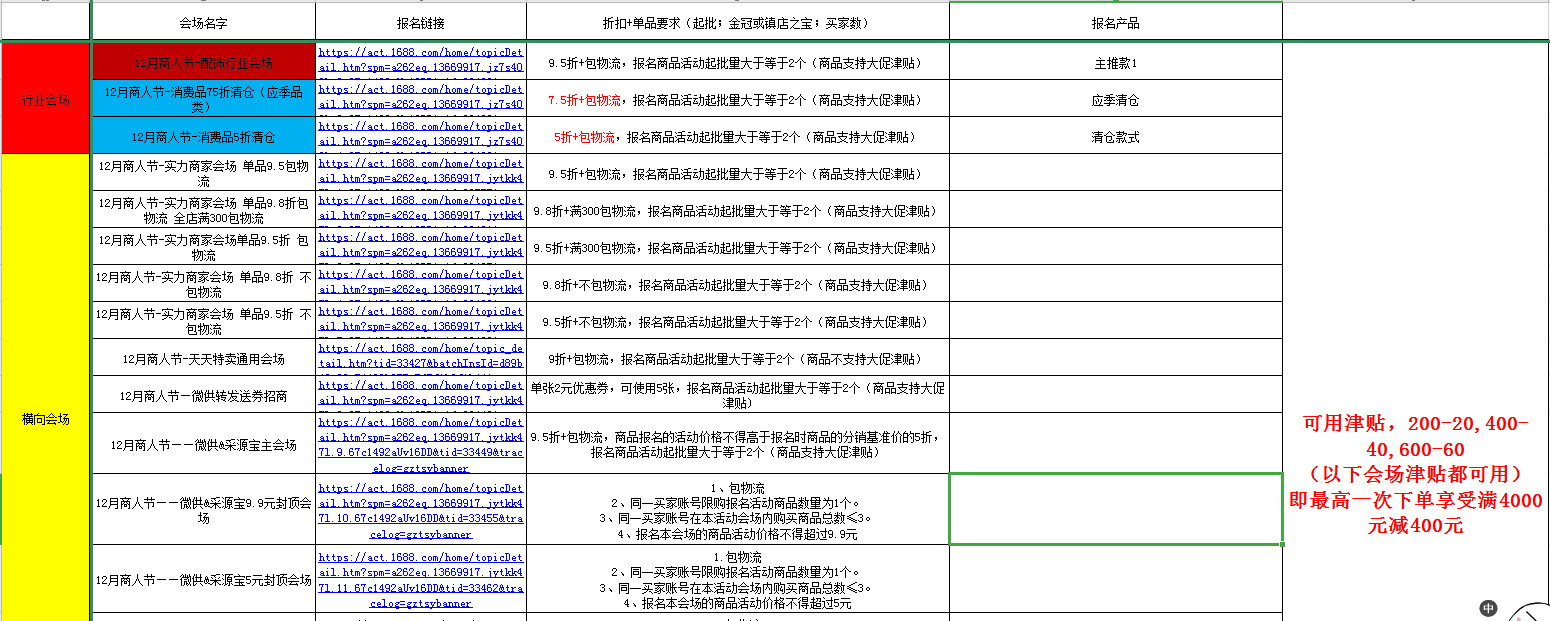
Task: Select the red 行业会场 merged cell
Action: coord(46,99)
